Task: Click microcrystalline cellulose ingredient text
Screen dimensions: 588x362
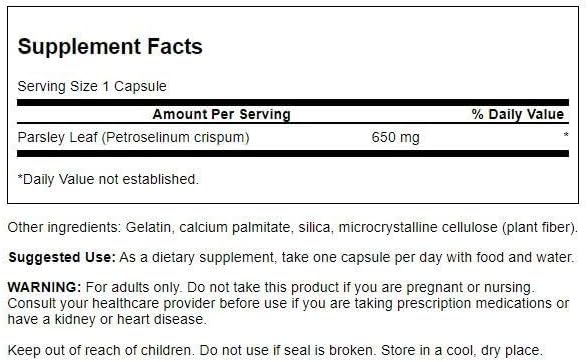Action: [418, 228]
